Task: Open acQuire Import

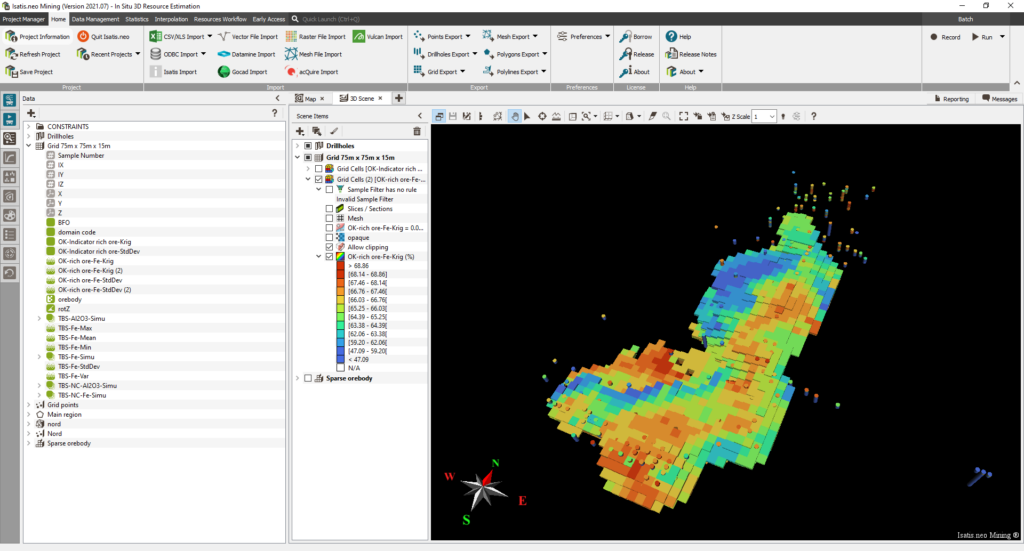Action: (x=312, y=72)
